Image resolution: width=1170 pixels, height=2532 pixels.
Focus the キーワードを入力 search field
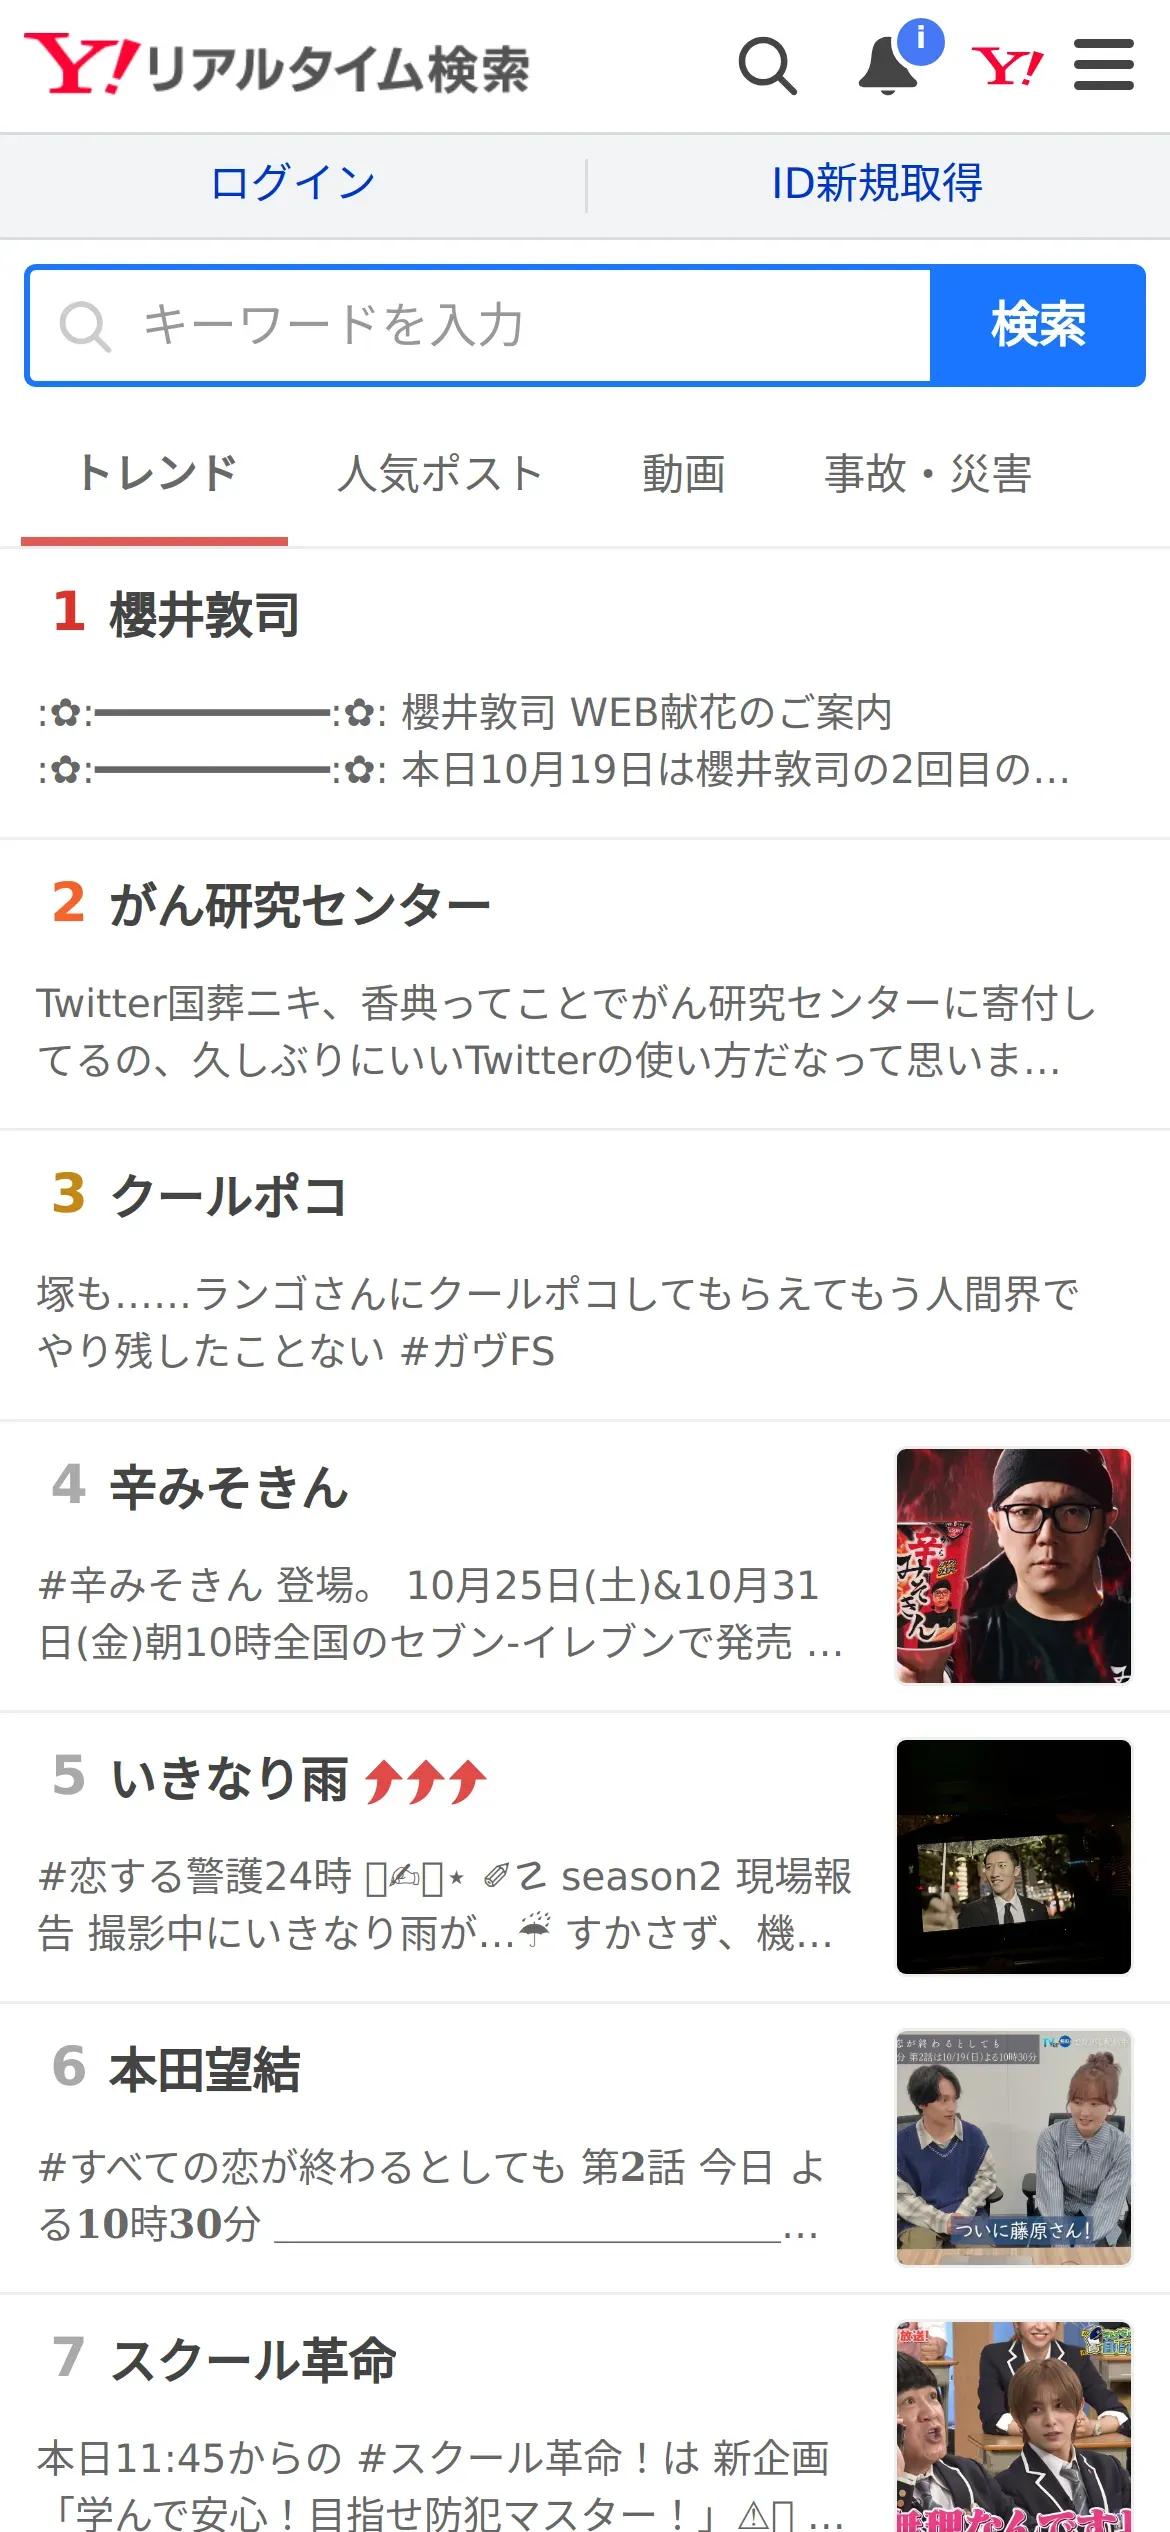click(480, 326)
